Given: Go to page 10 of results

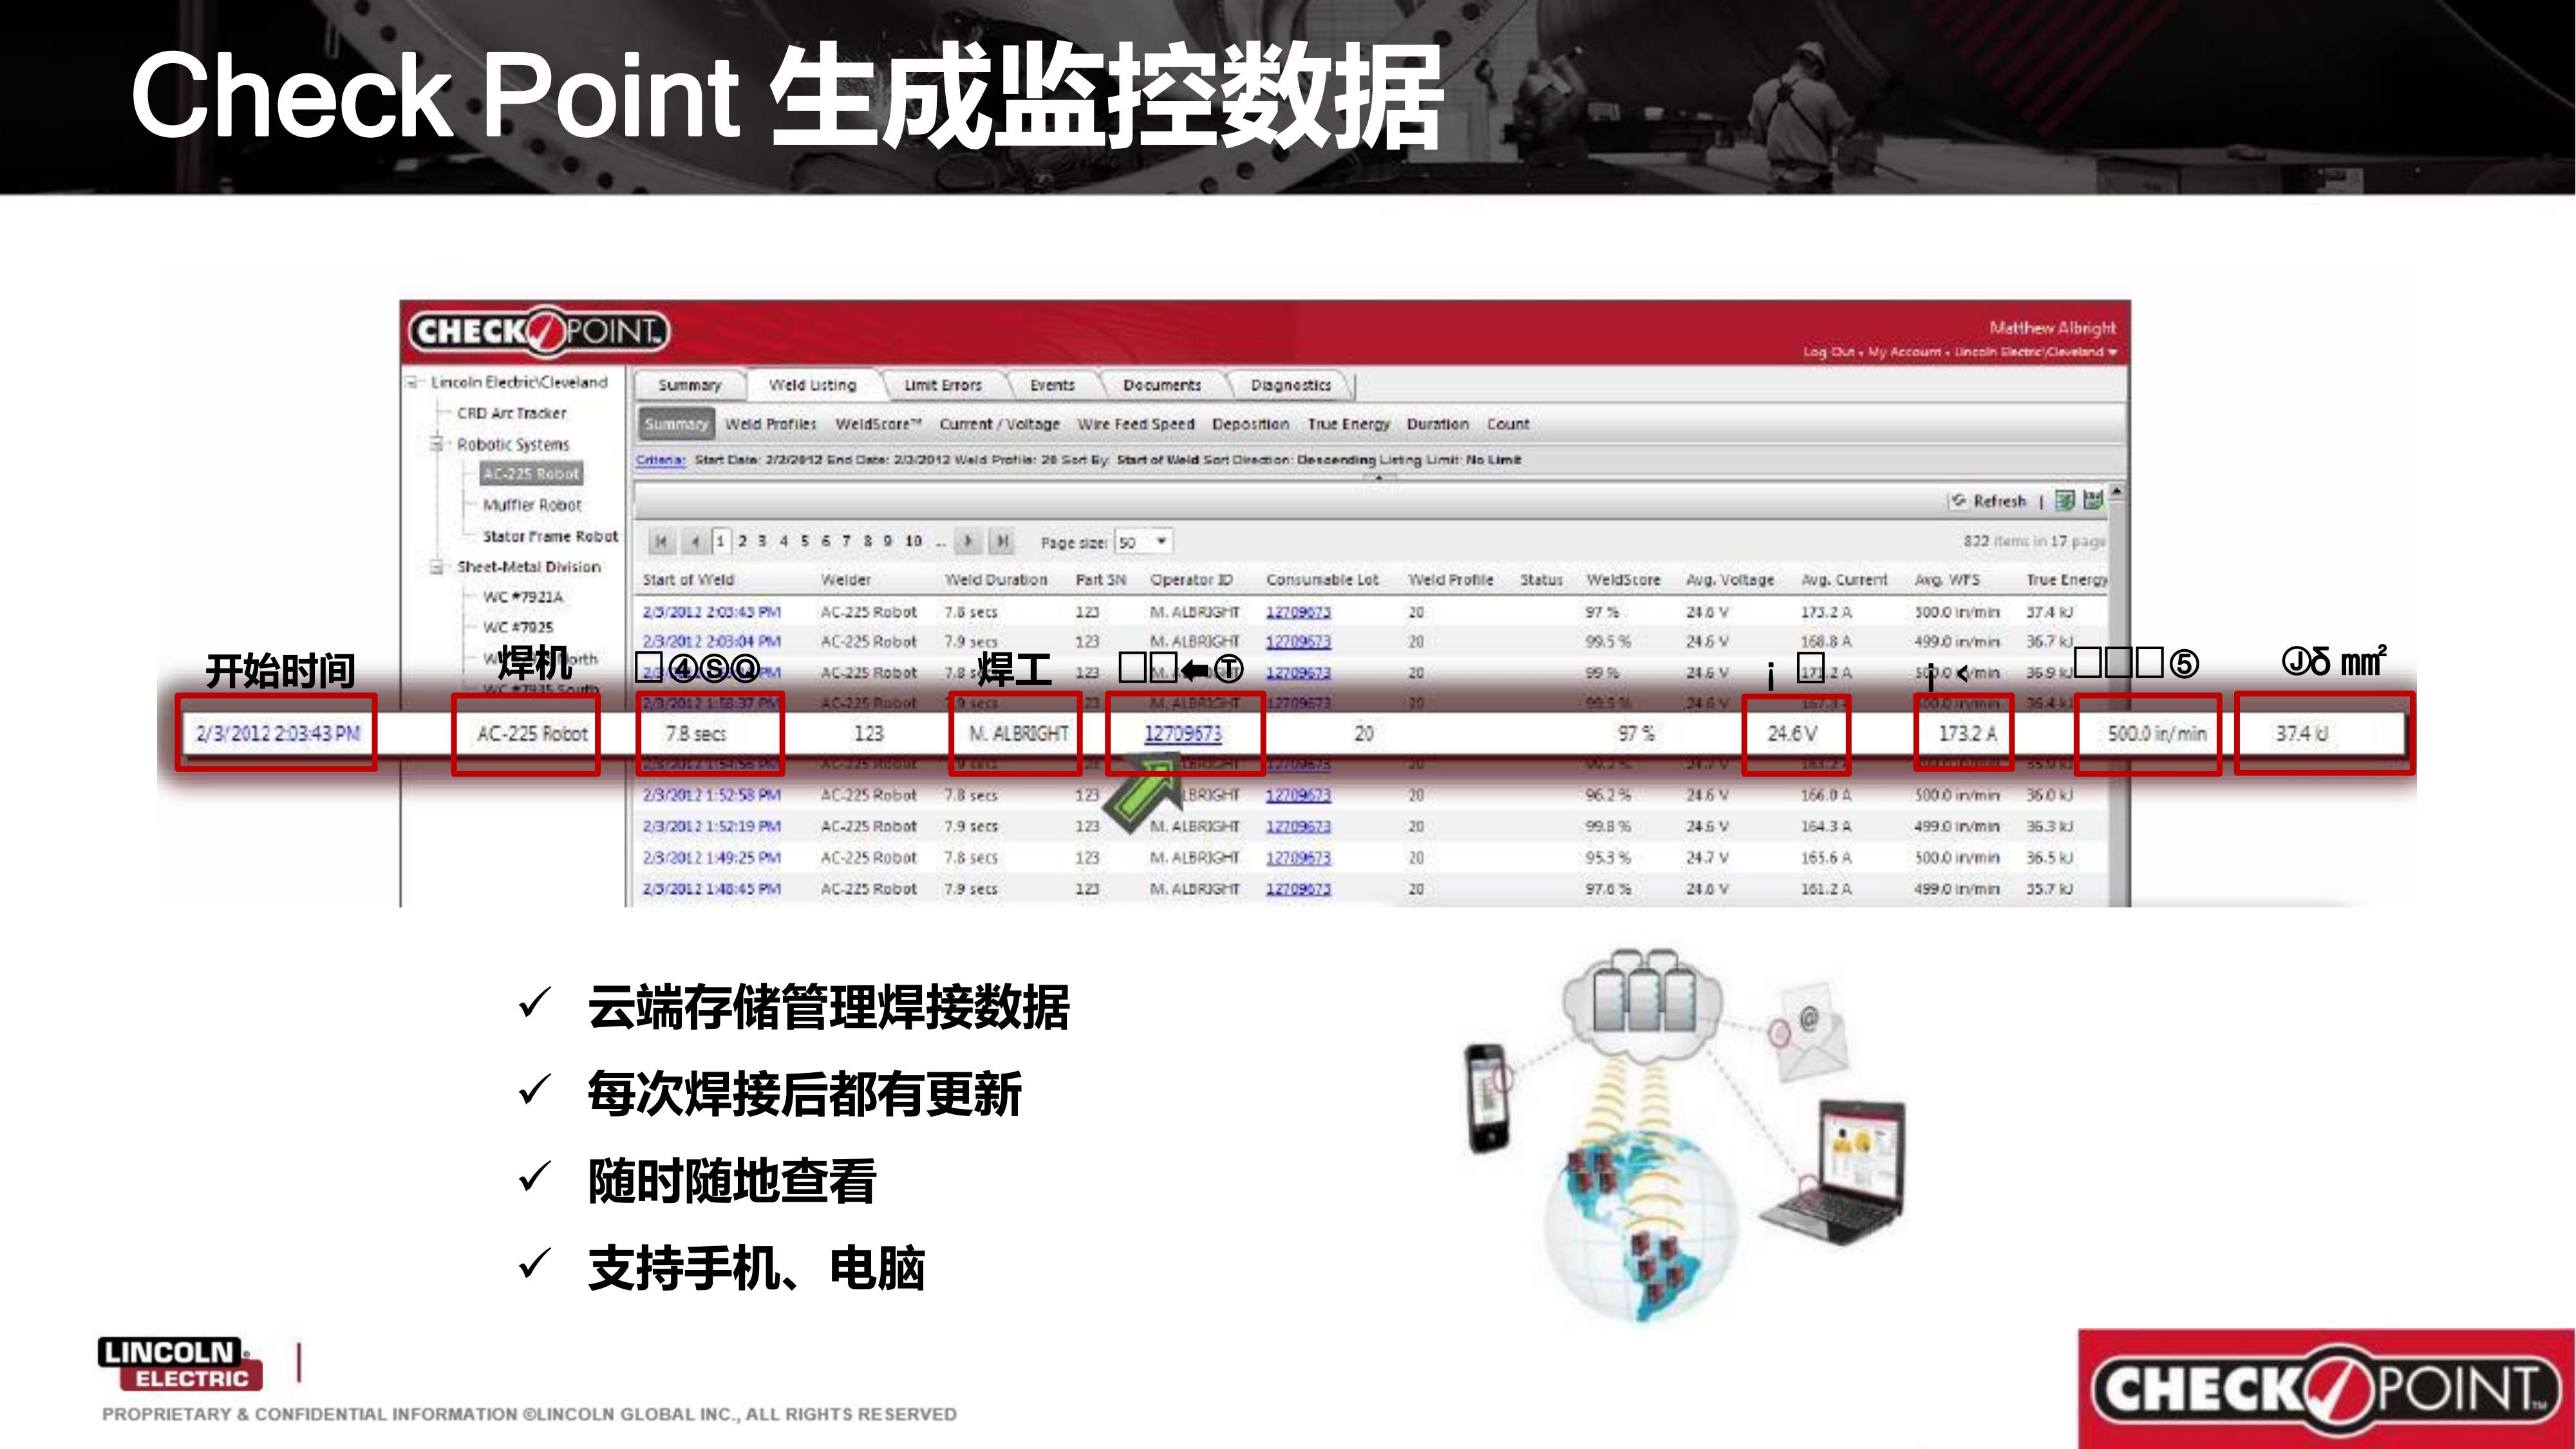Looking at the screenshot, I should point(913,541).
